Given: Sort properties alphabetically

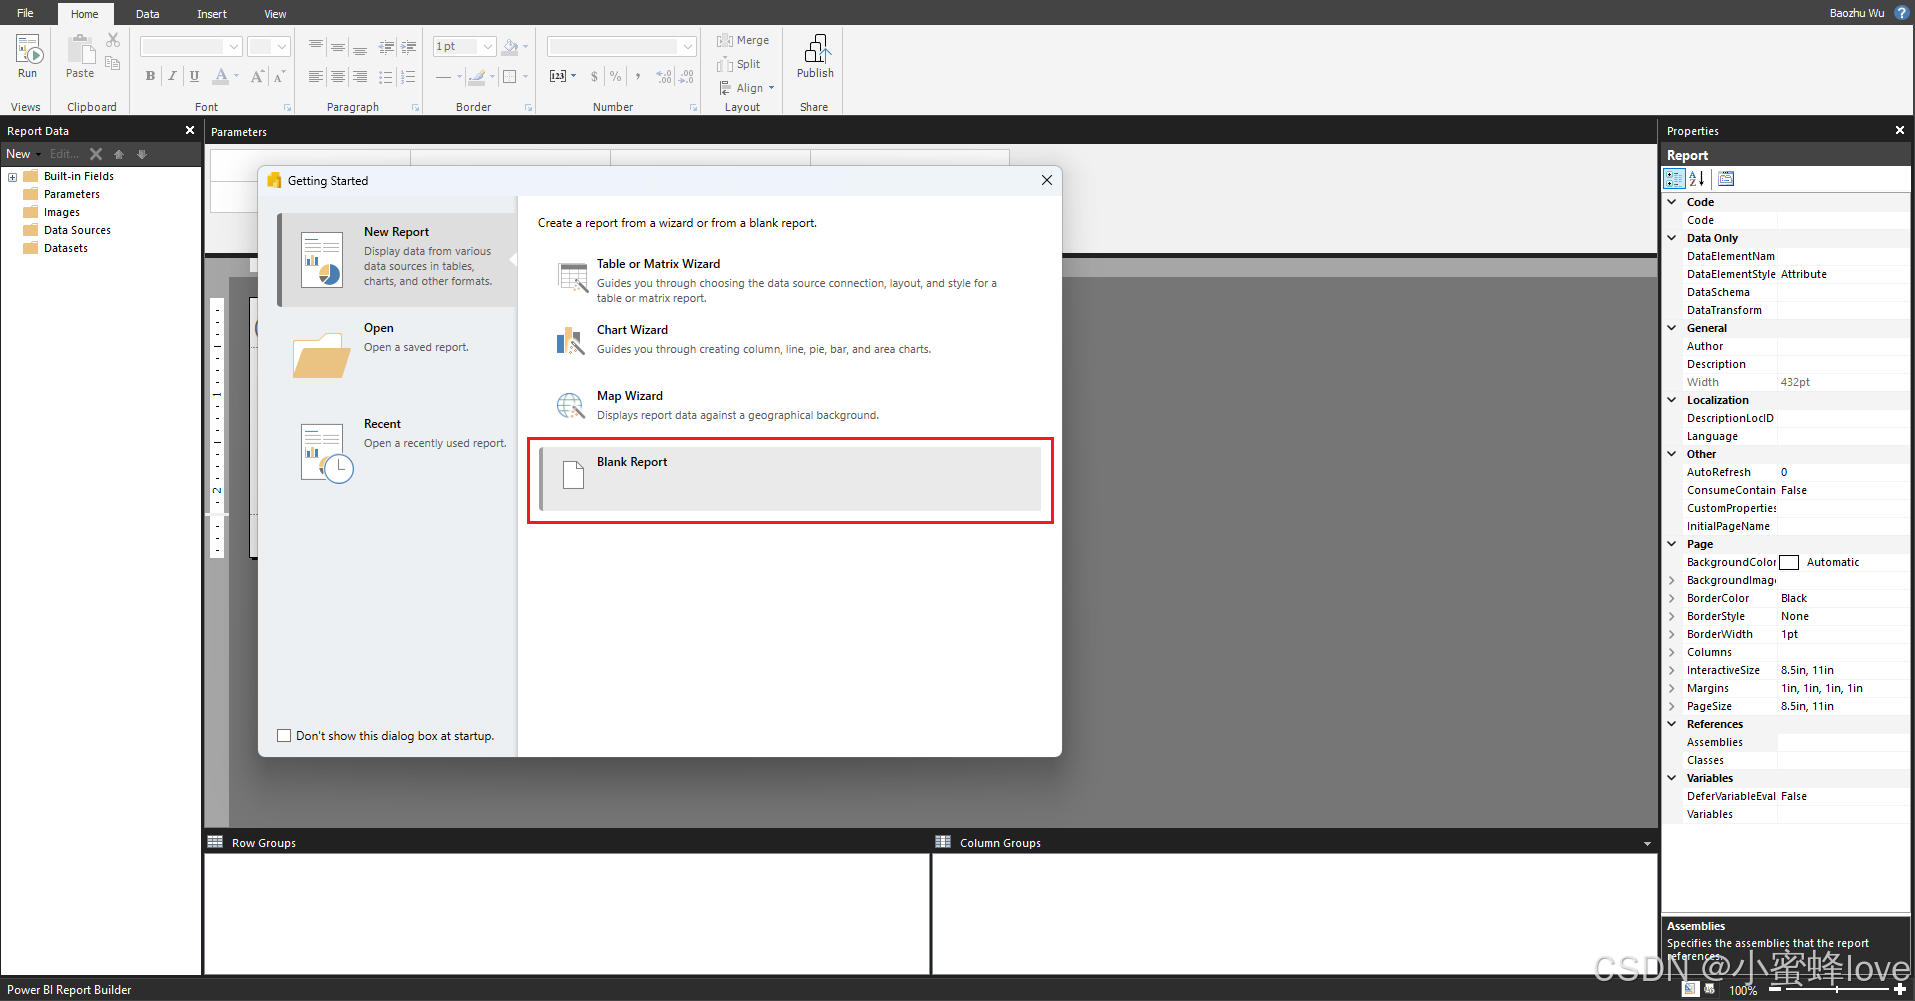Looking at the screenshot, I should click(1697, 178).
